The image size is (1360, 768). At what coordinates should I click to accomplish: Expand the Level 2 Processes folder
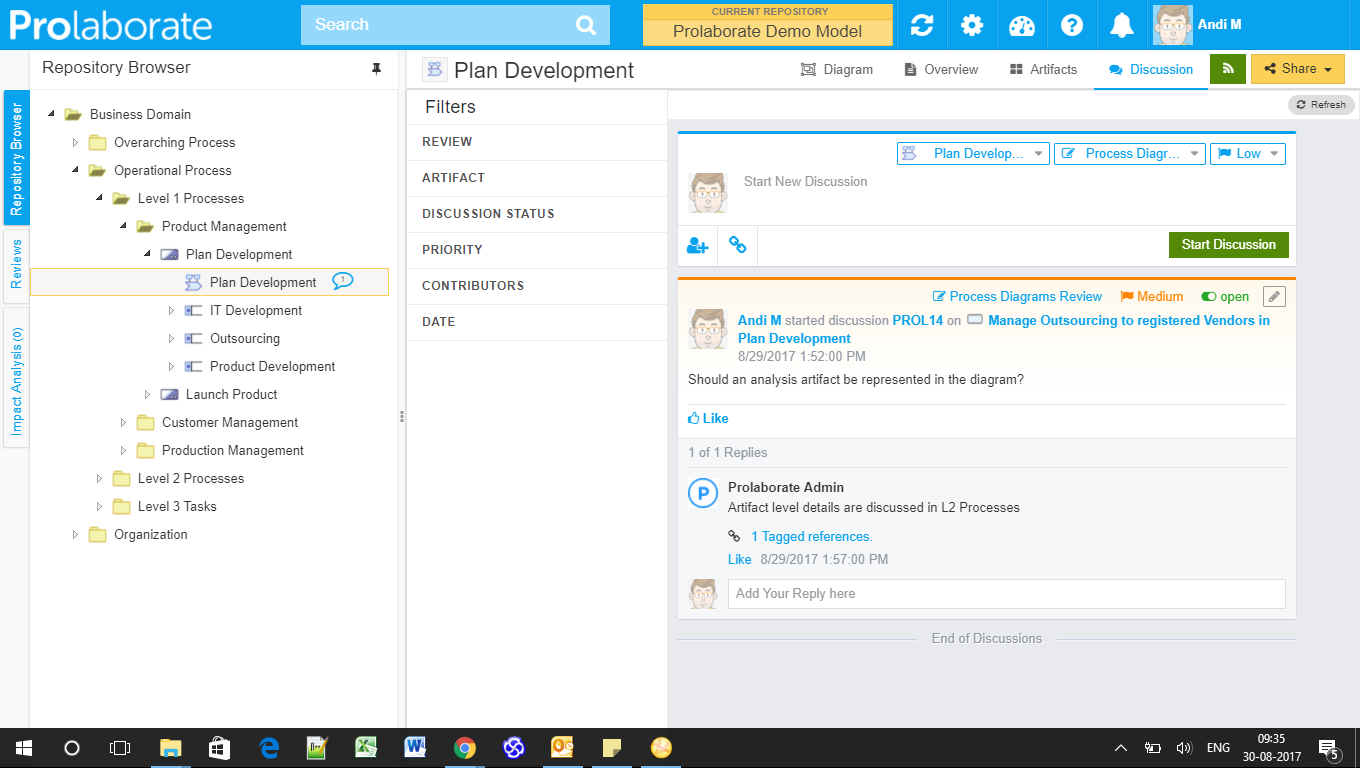click(x=99, y=478)
